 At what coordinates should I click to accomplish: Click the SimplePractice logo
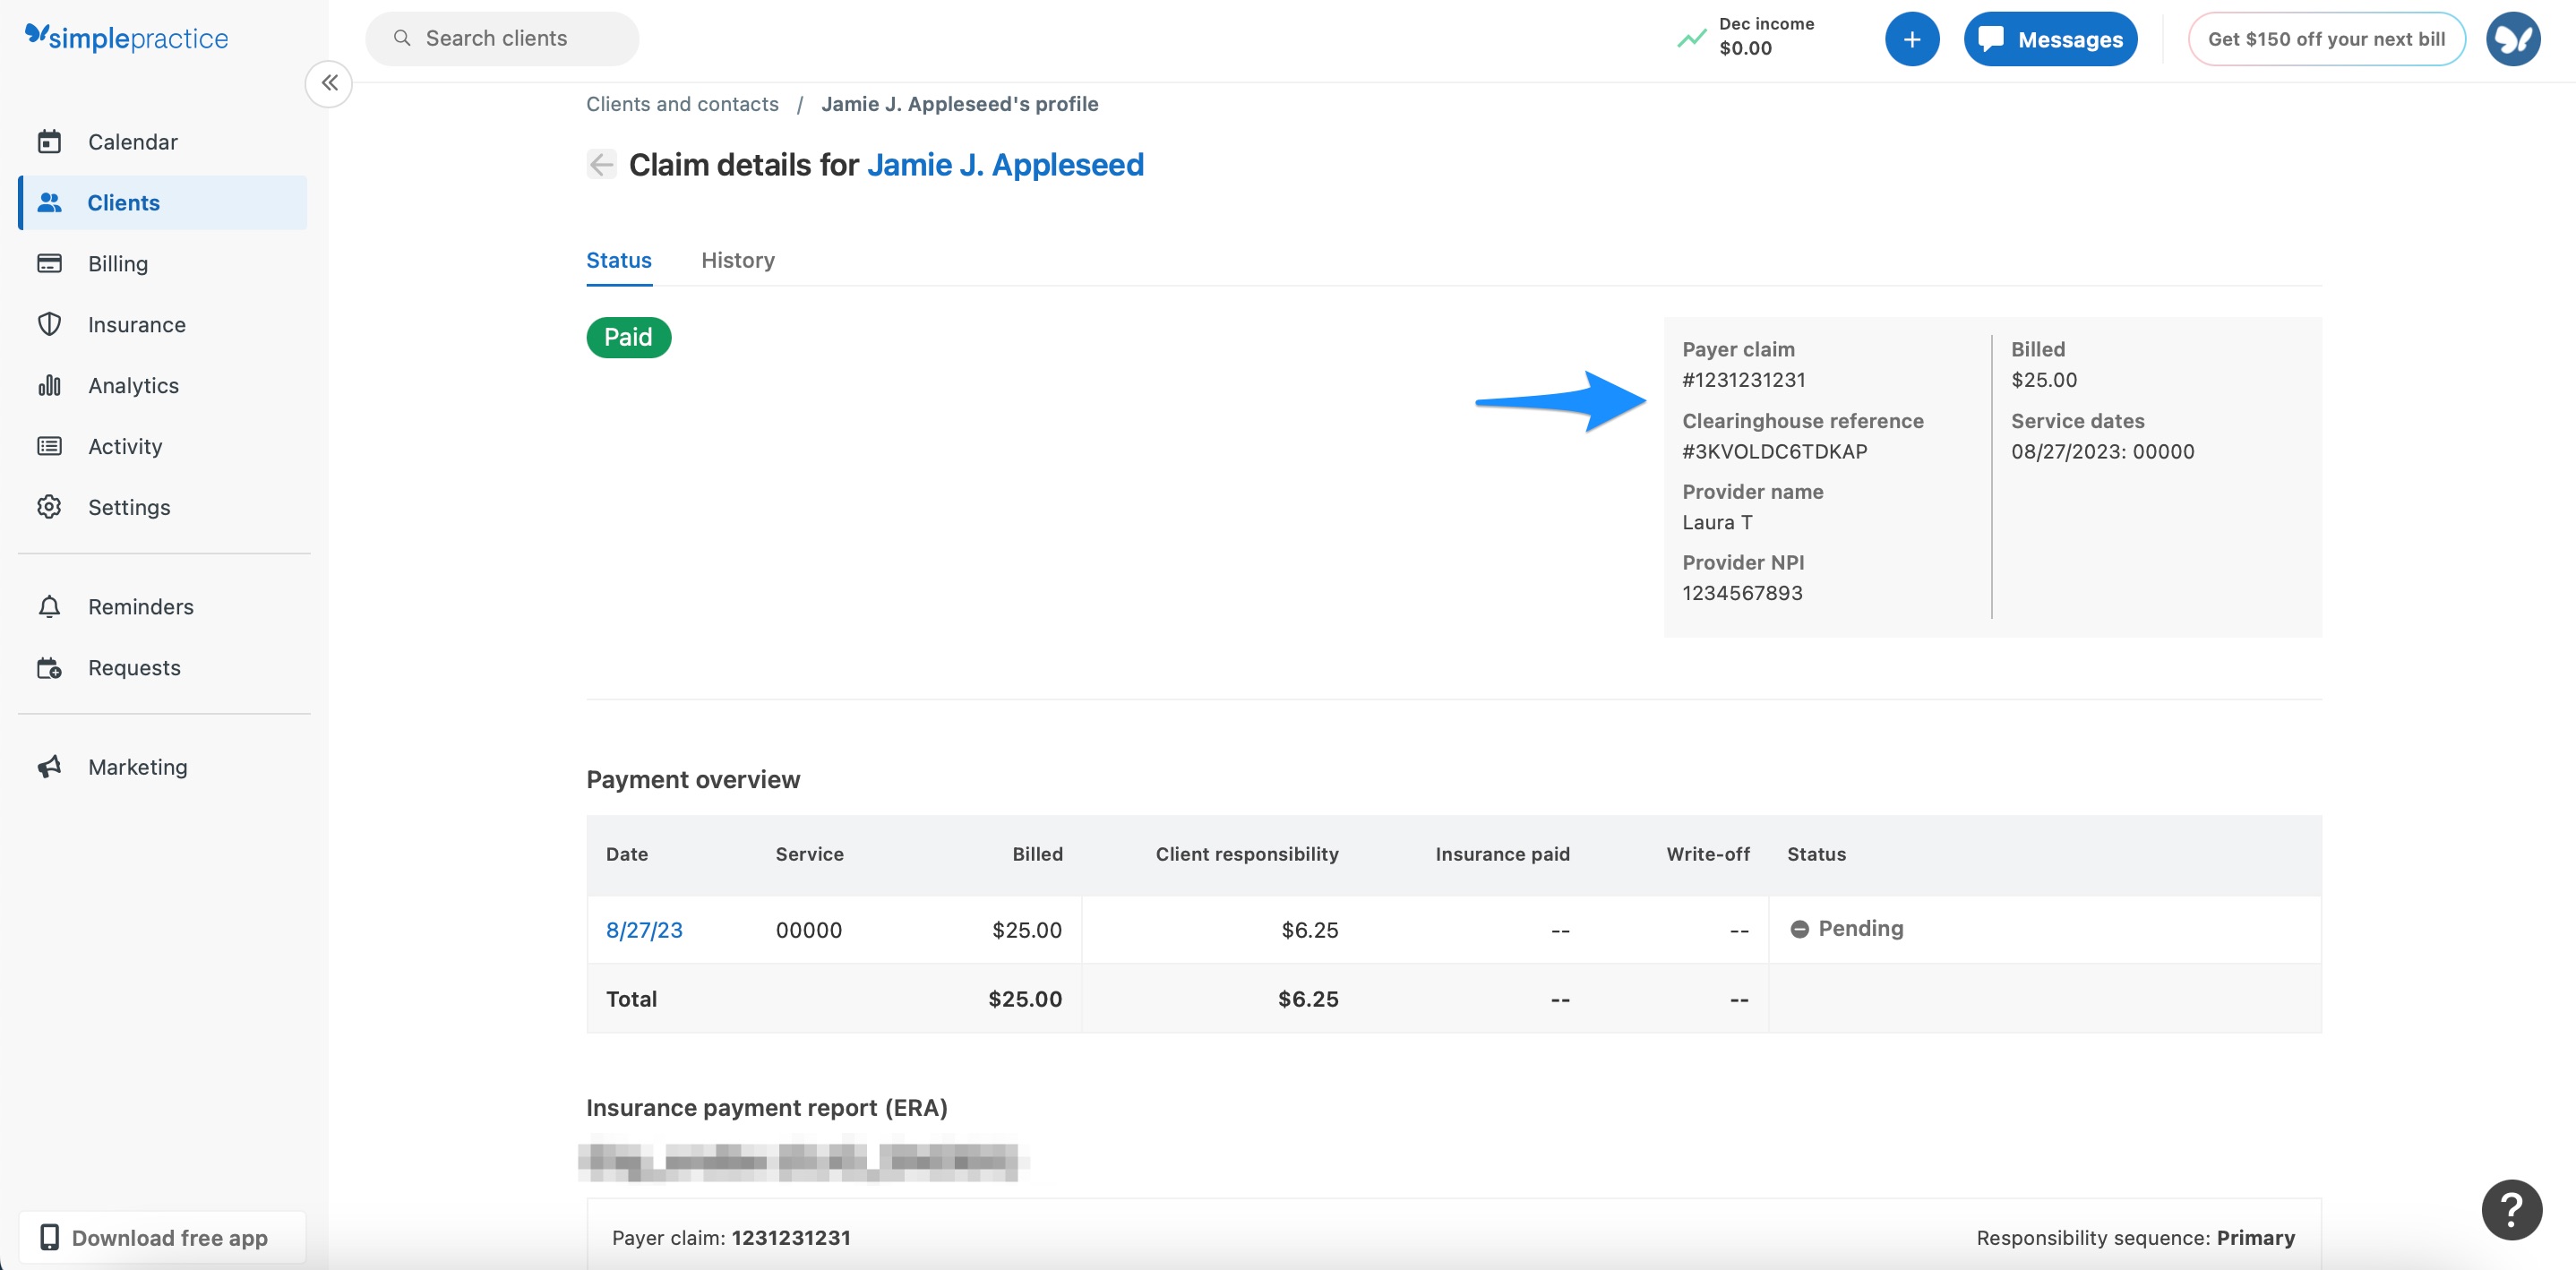pos(127,38)
